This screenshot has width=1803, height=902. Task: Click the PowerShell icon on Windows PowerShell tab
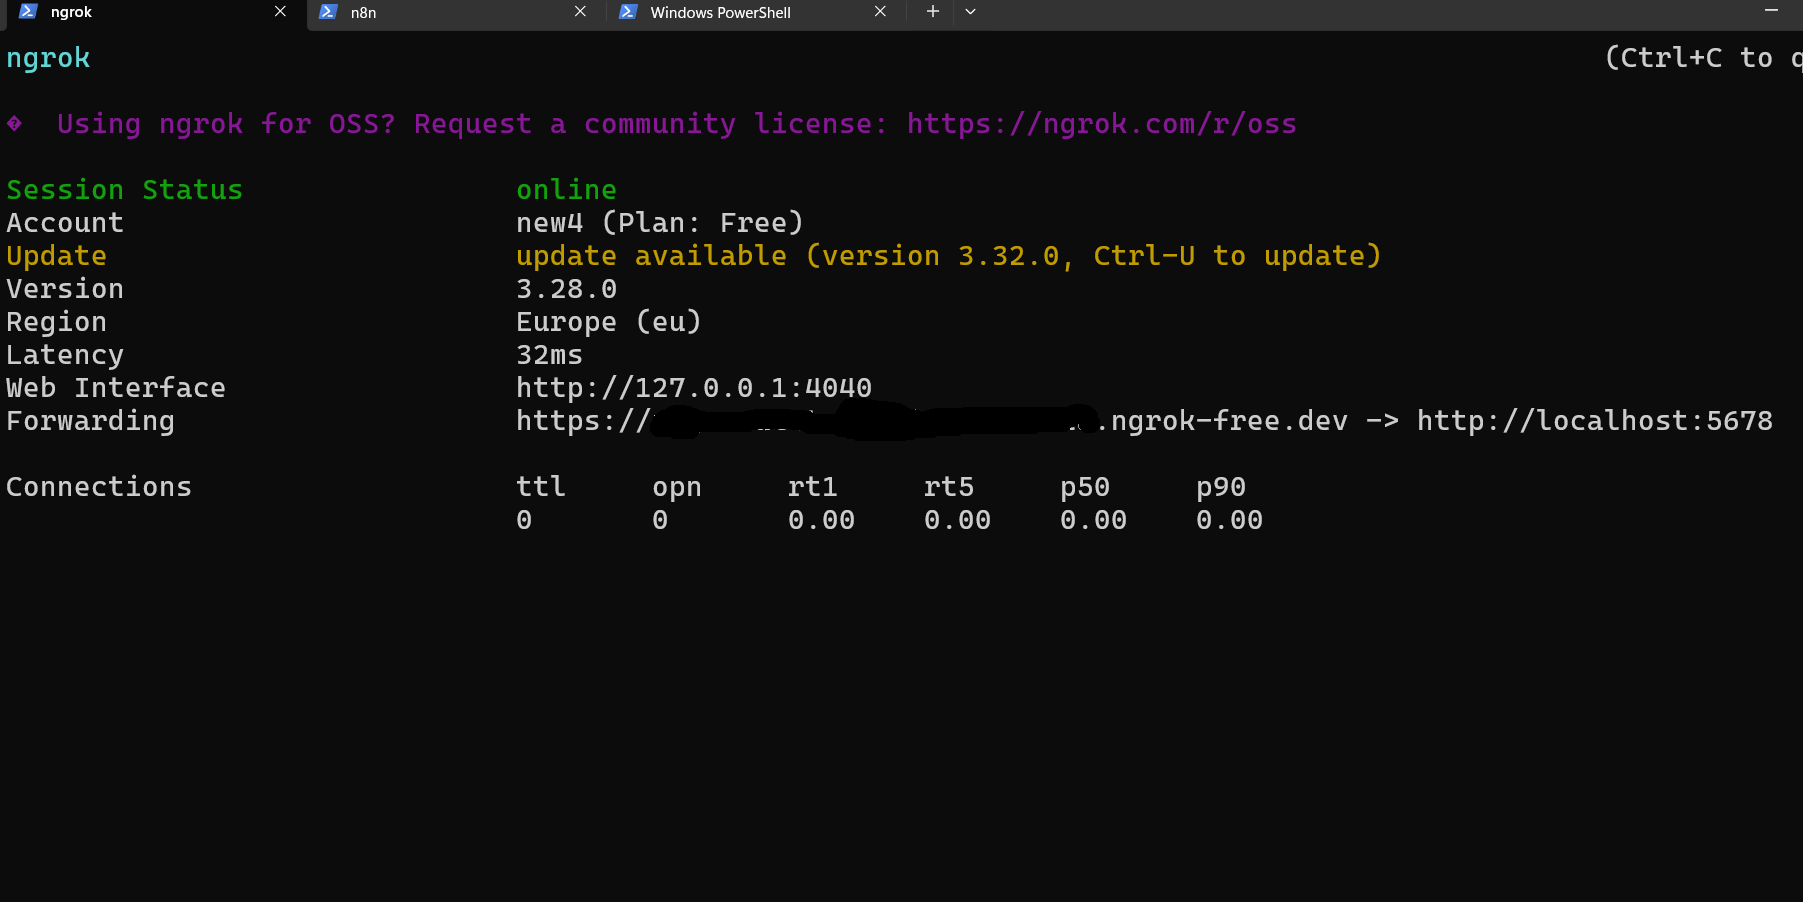coord(628,12)
